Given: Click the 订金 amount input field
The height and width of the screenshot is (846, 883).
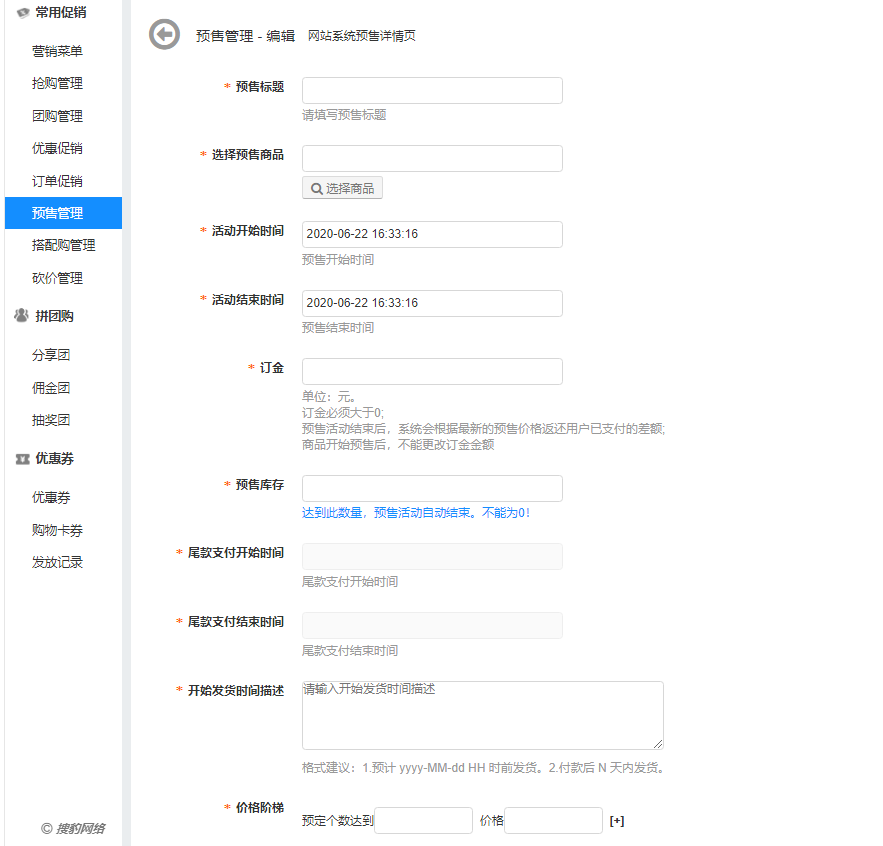Looking at the screenshot, I should (432, 371).
